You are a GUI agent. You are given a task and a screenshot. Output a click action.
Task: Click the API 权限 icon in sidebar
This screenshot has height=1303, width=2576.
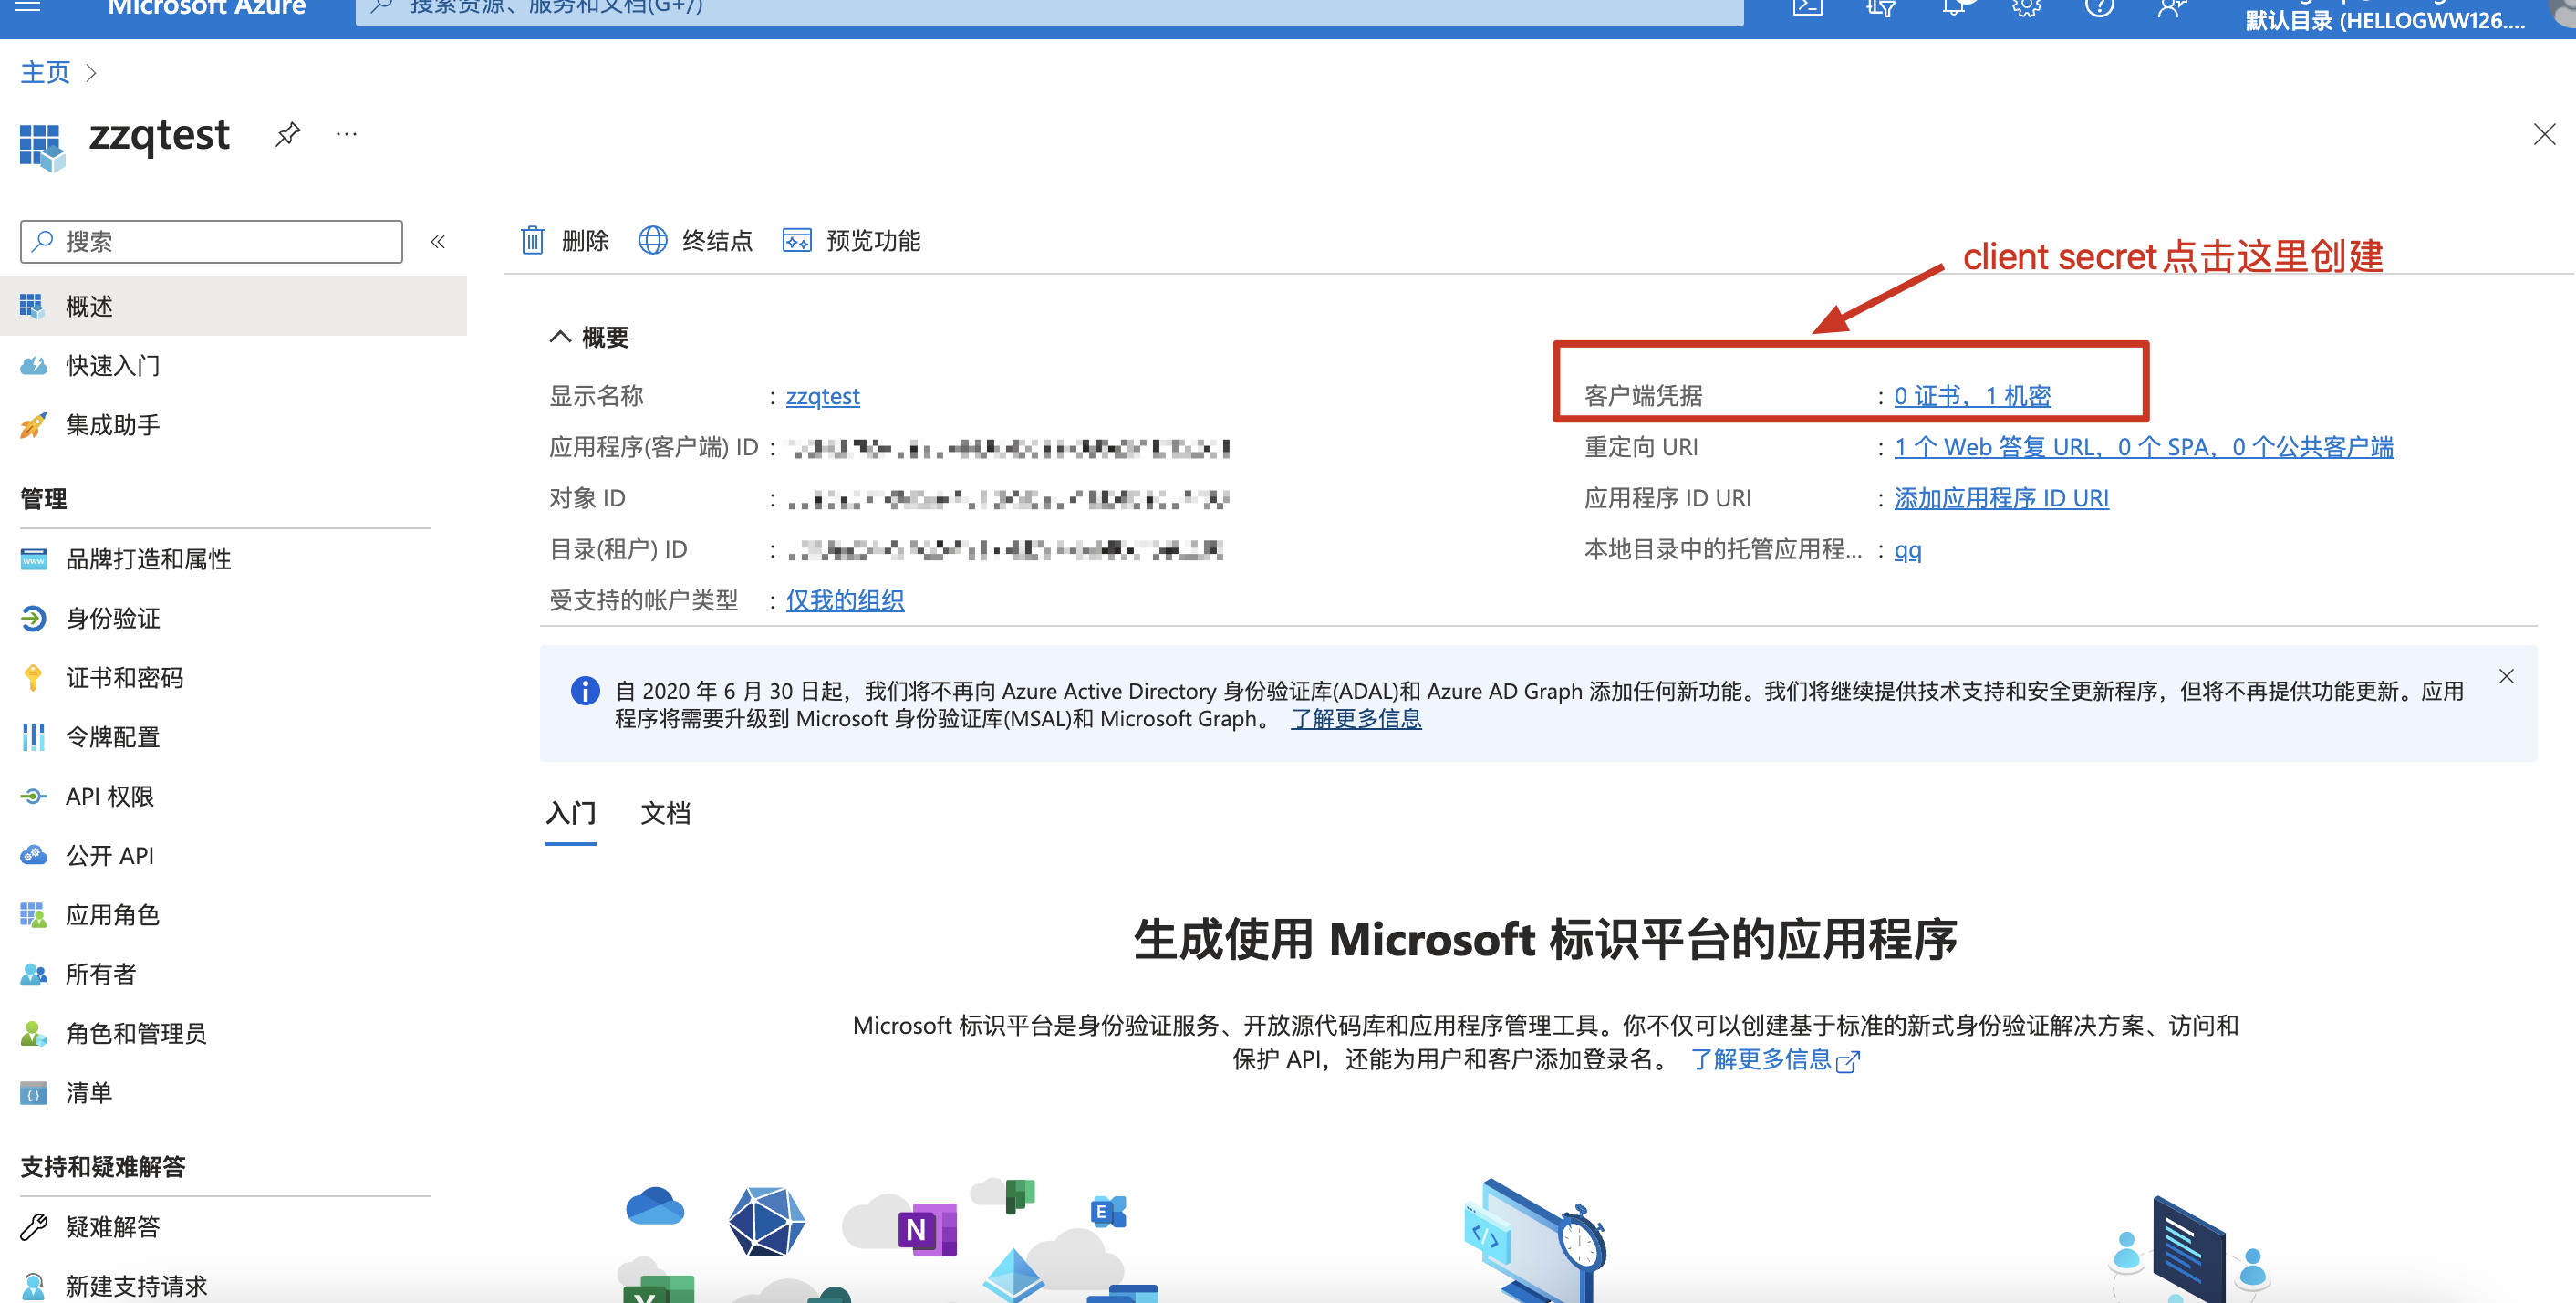(x=33, y=796)
